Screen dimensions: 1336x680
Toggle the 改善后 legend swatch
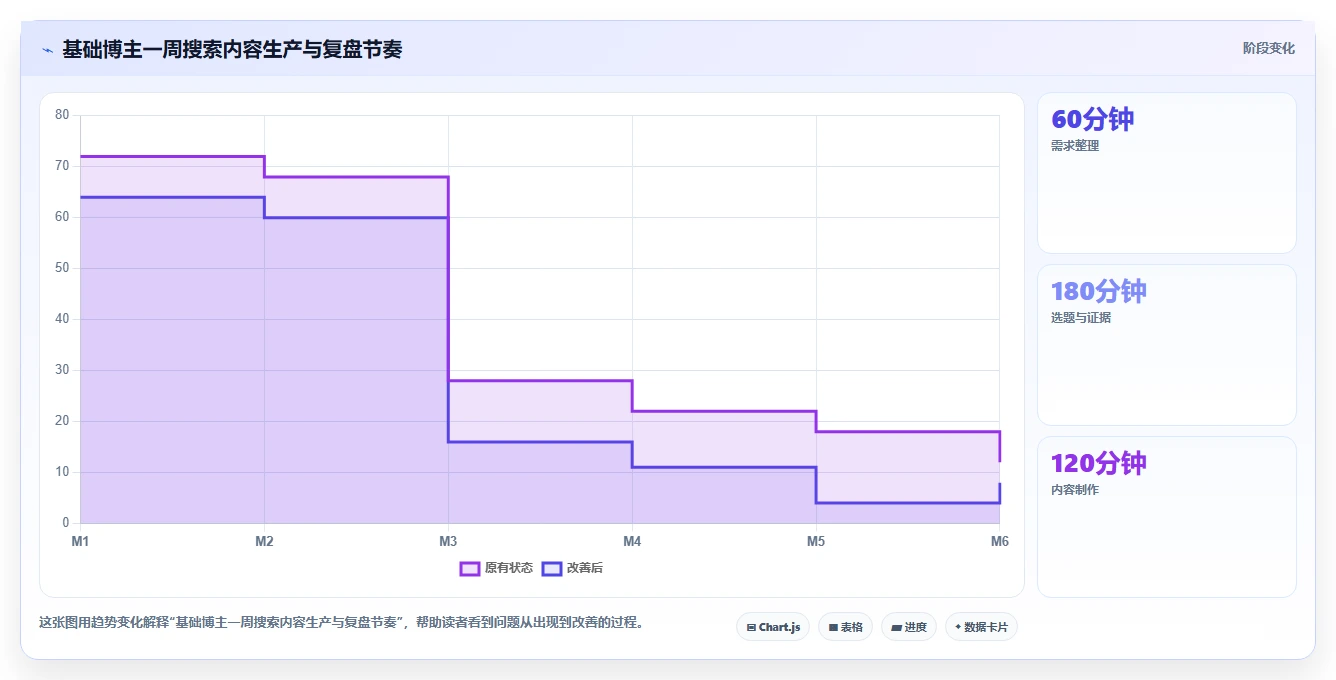pyautogui.click(x=552, y=568)
